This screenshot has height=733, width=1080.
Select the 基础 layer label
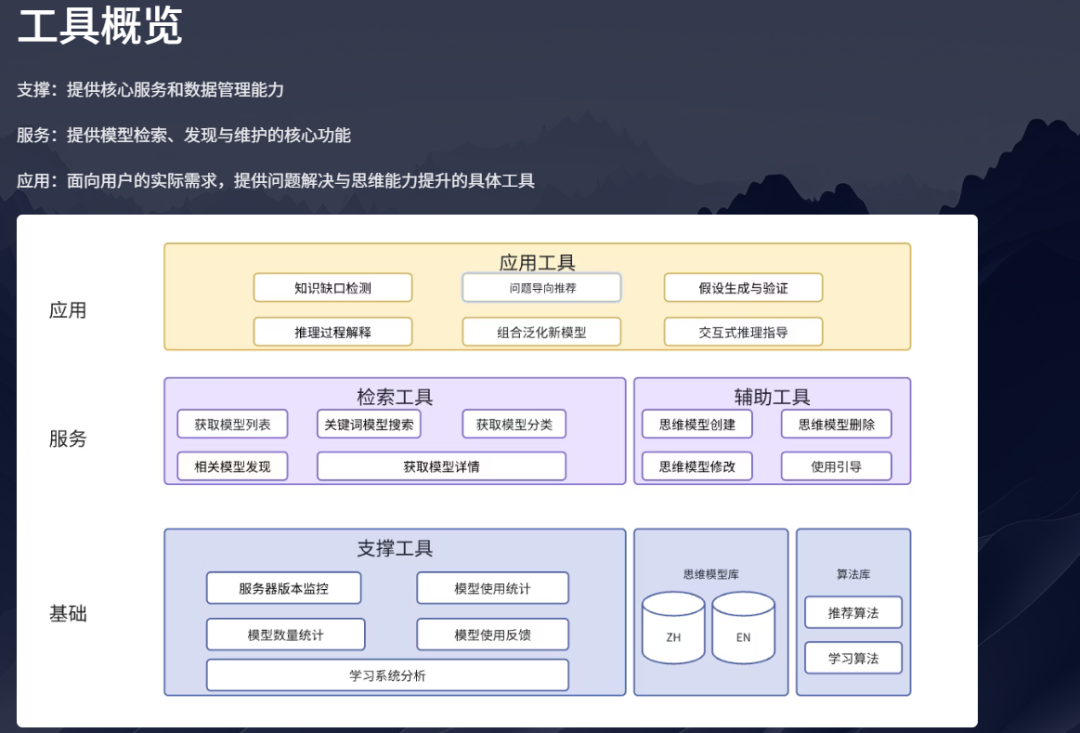[71, 614]
